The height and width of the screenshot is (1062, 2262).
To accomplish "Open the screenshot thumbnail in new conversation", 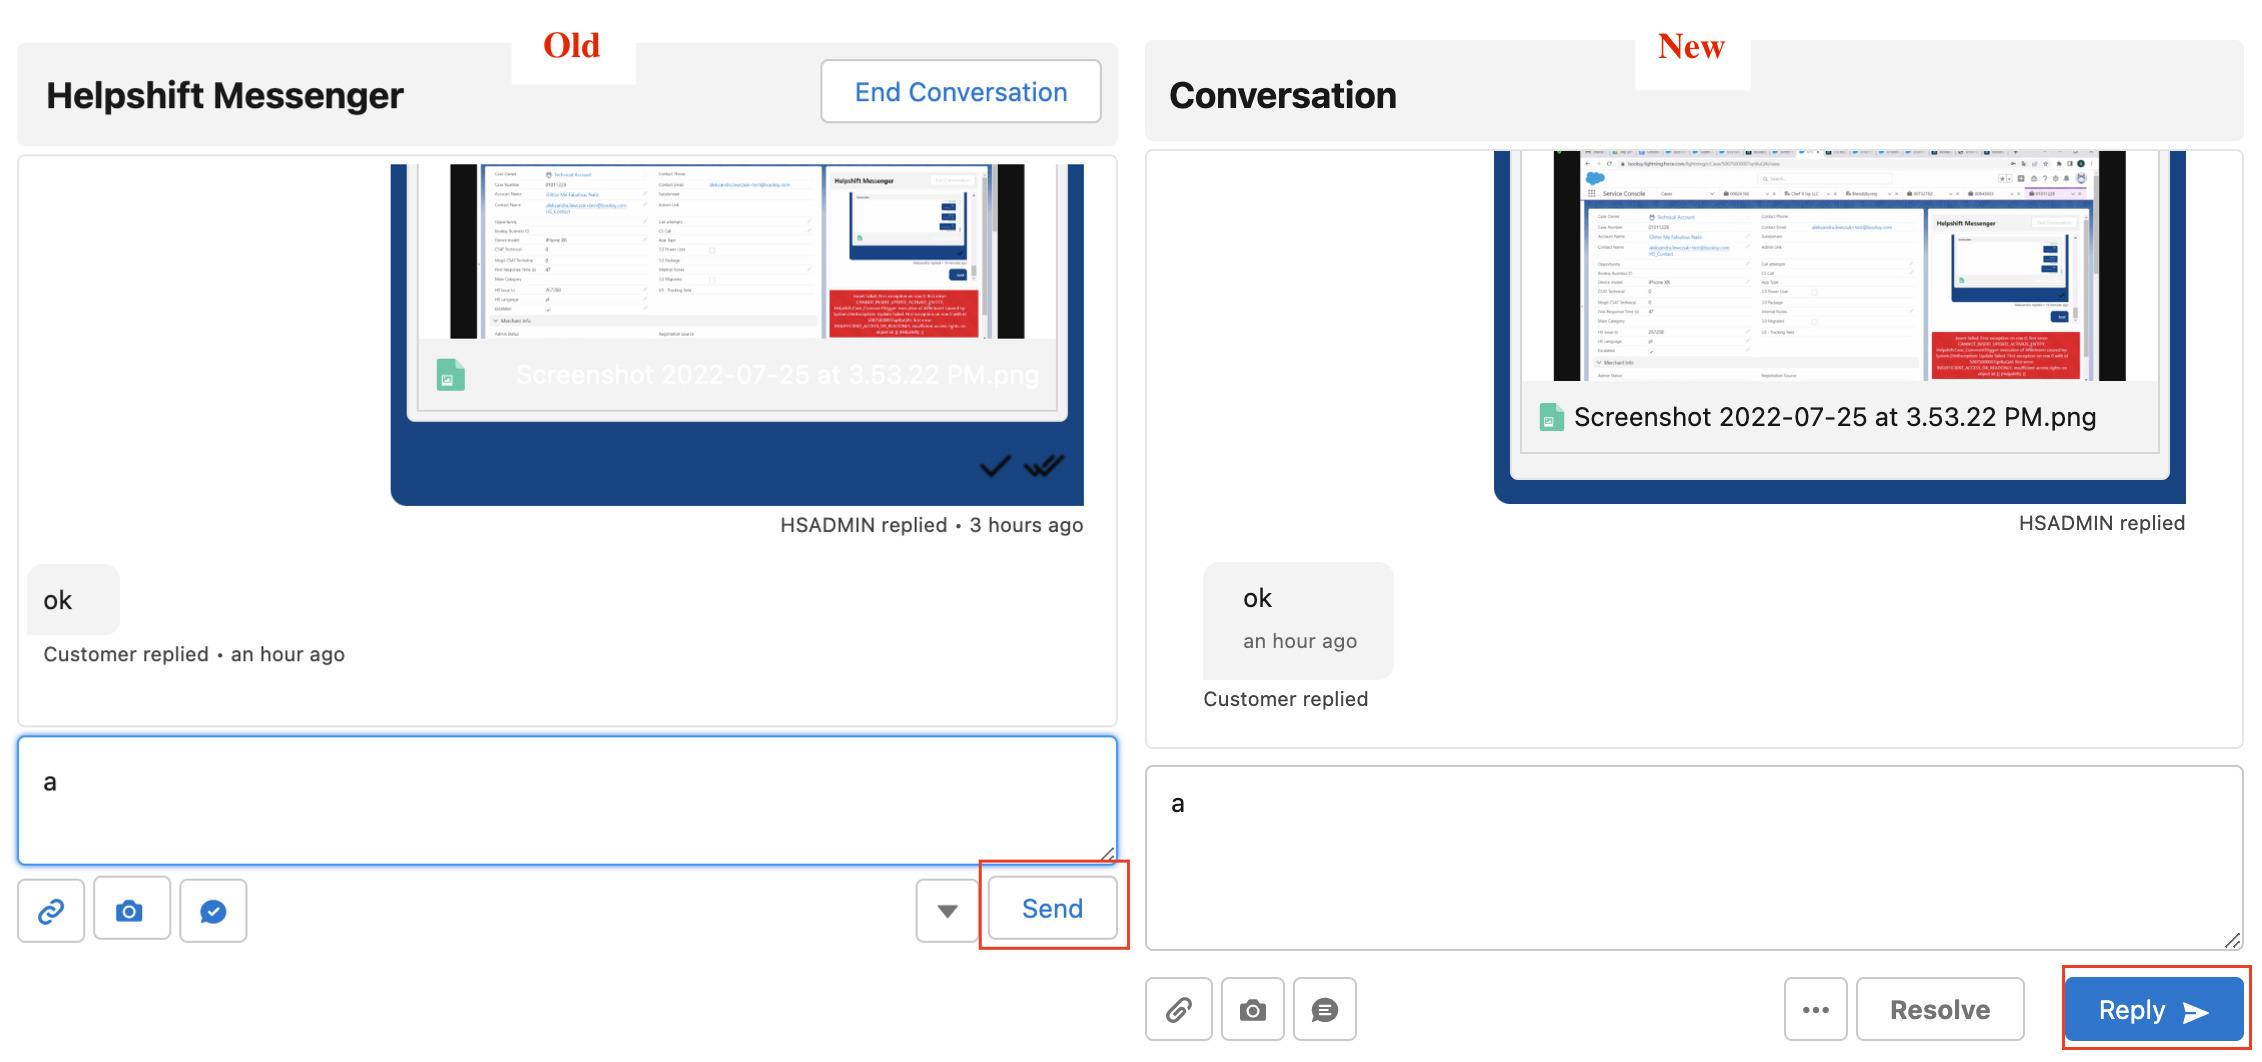I will tap(1839, 266).
